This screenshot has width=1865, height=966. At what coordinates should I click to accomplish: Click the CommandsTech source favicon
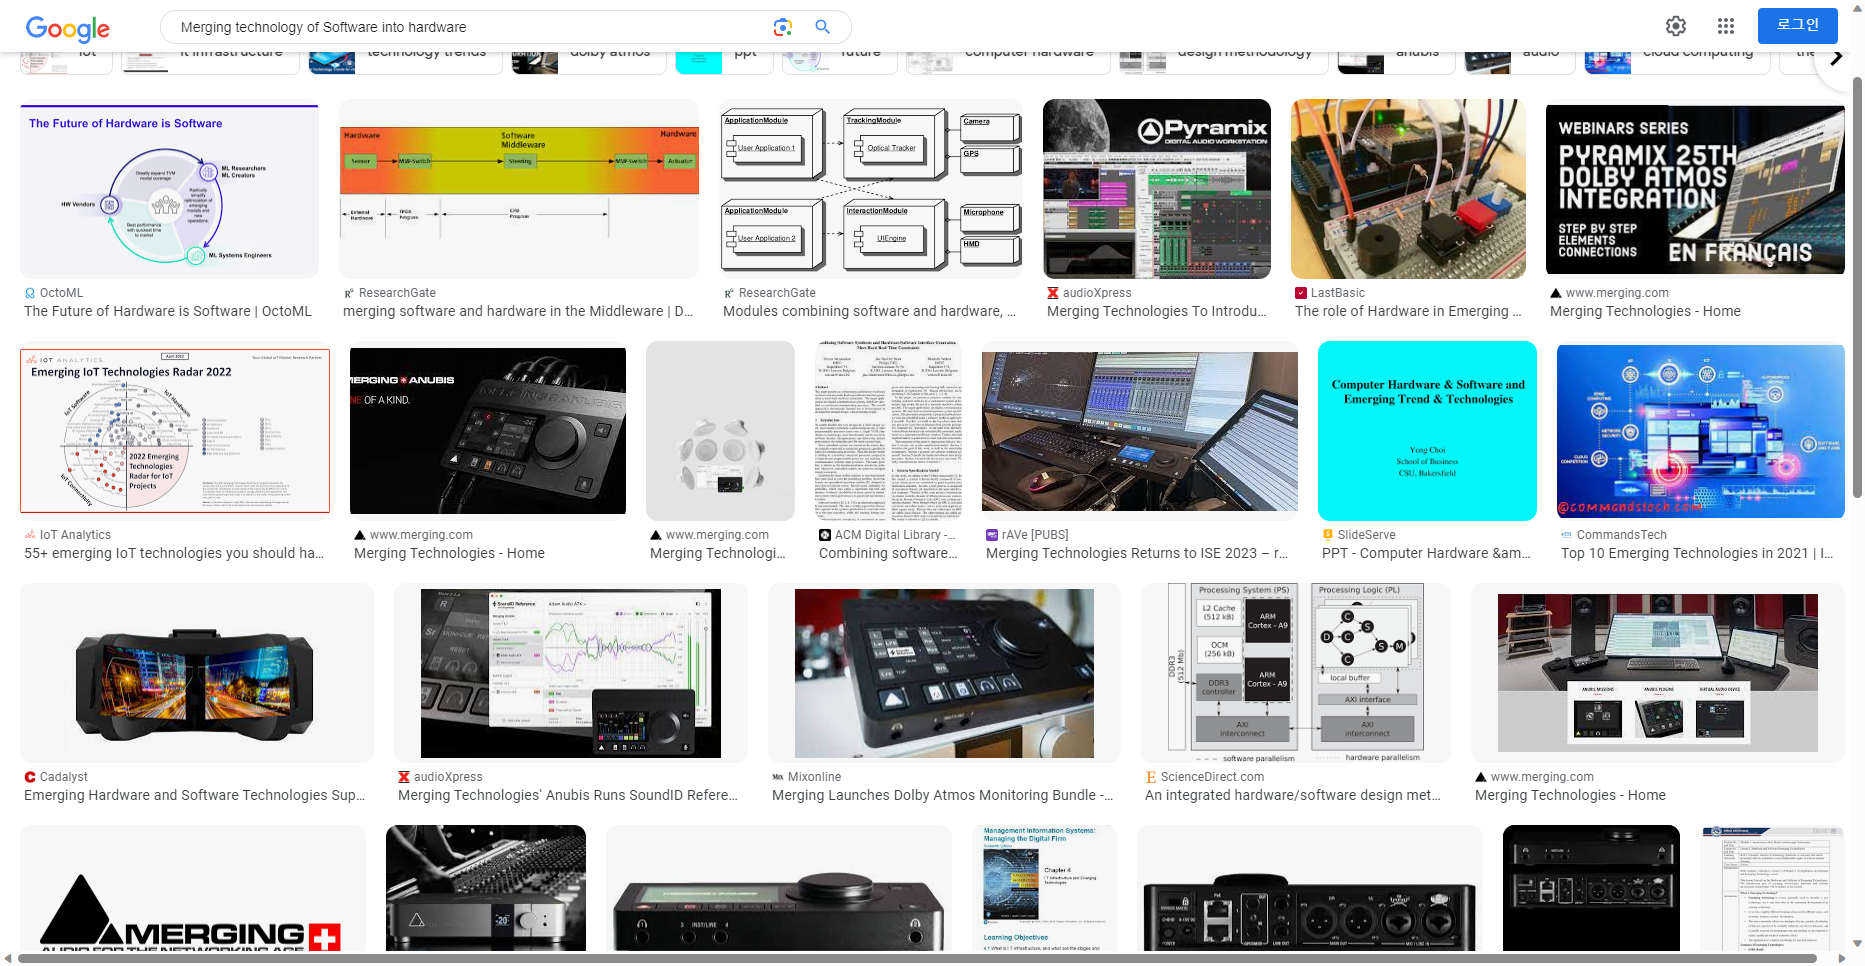(1567, 535)
